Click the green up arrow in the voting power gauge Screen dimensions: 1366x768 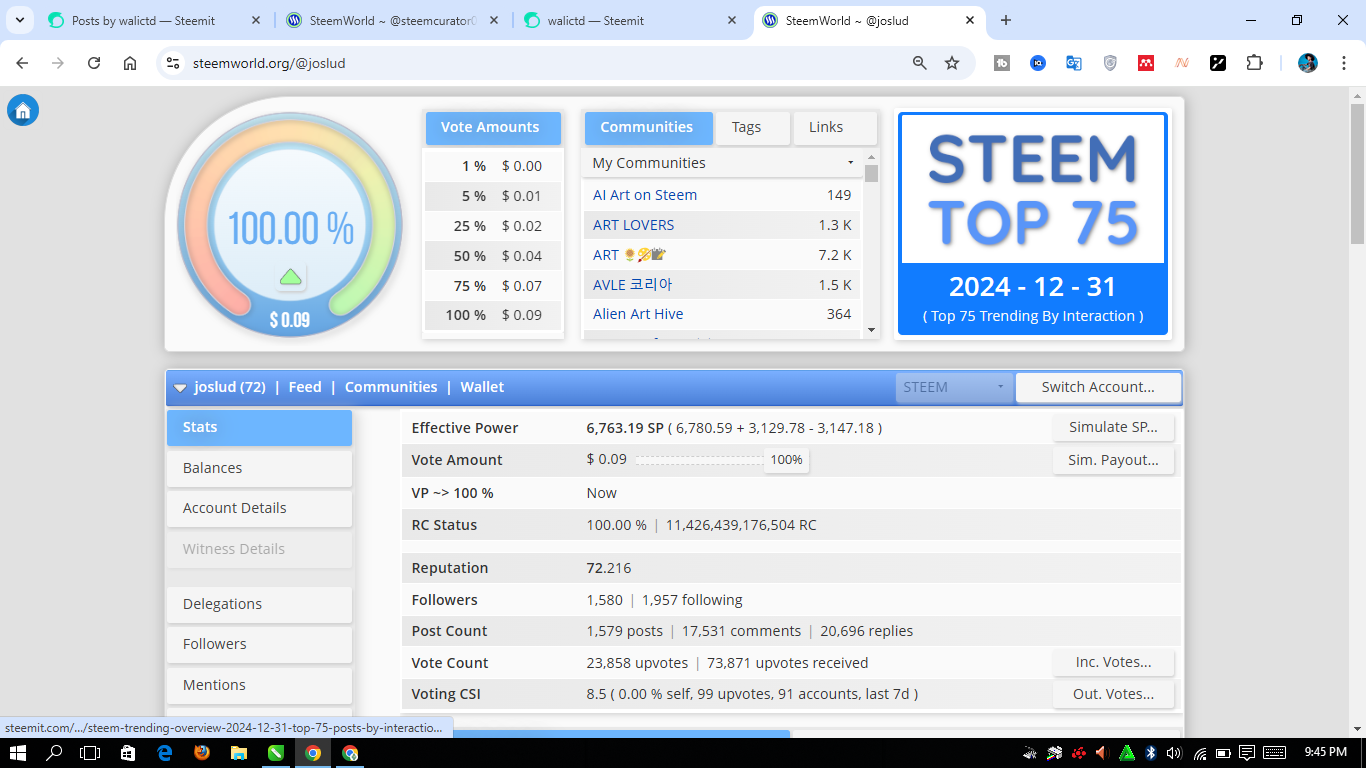pyautogui.click(x=291, y=277)
